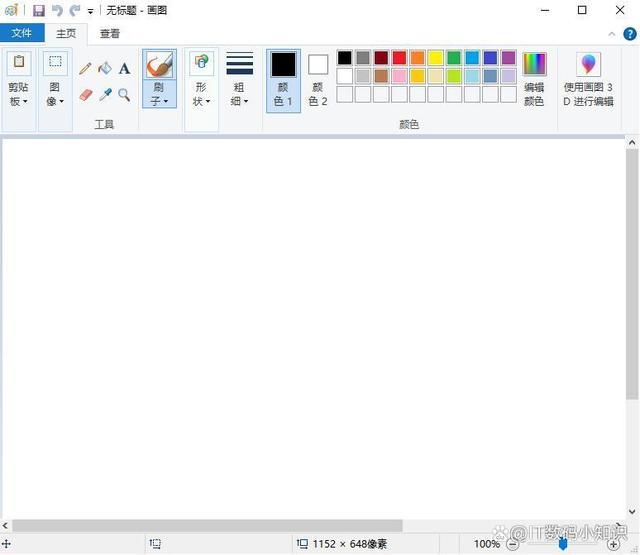Click the vertical scrollbar thumb
Image resolution: width=640 pixels, height=555 pixels.
point(632,274)
